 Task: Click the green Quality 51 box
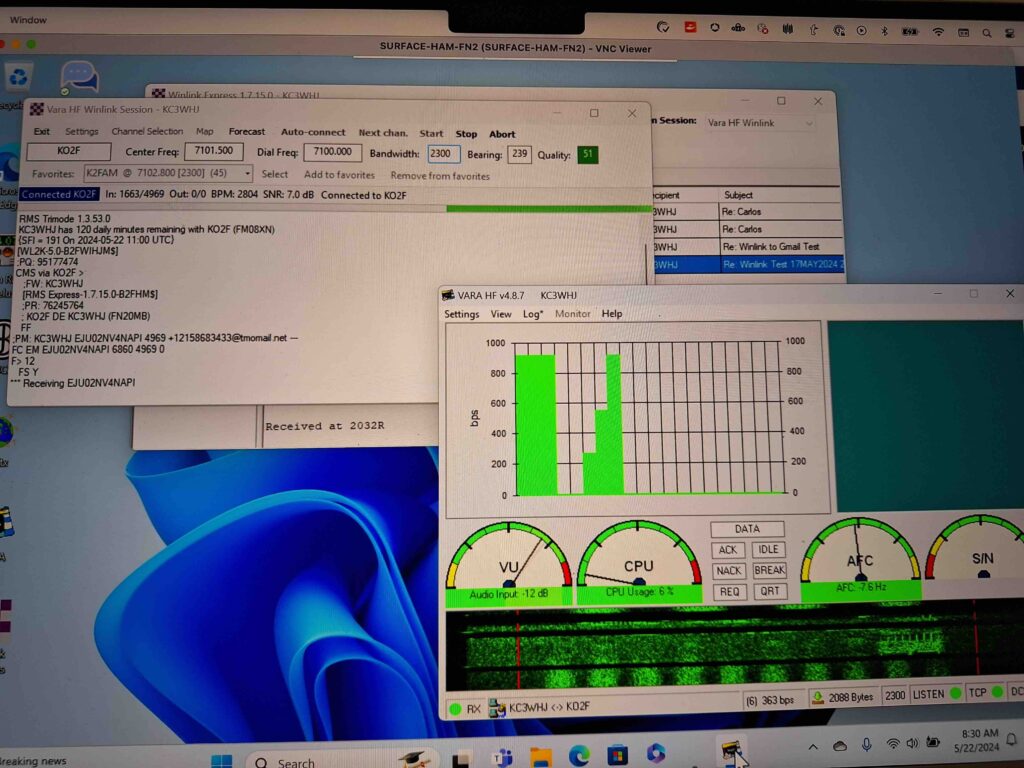(588, 155)
